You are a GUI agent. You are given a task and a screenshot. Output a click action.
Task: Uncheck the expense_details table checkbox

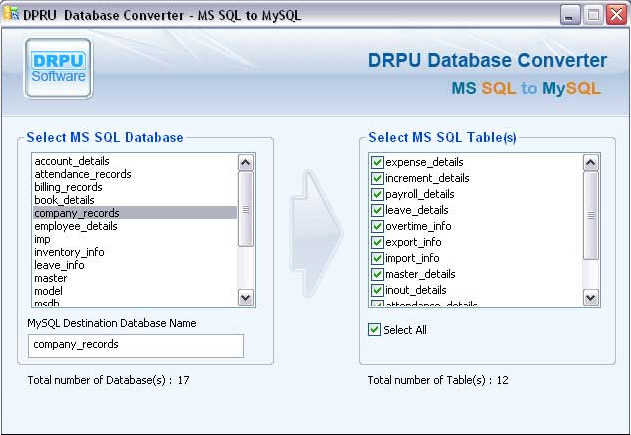pyautogui.click(x=377, y=162)
